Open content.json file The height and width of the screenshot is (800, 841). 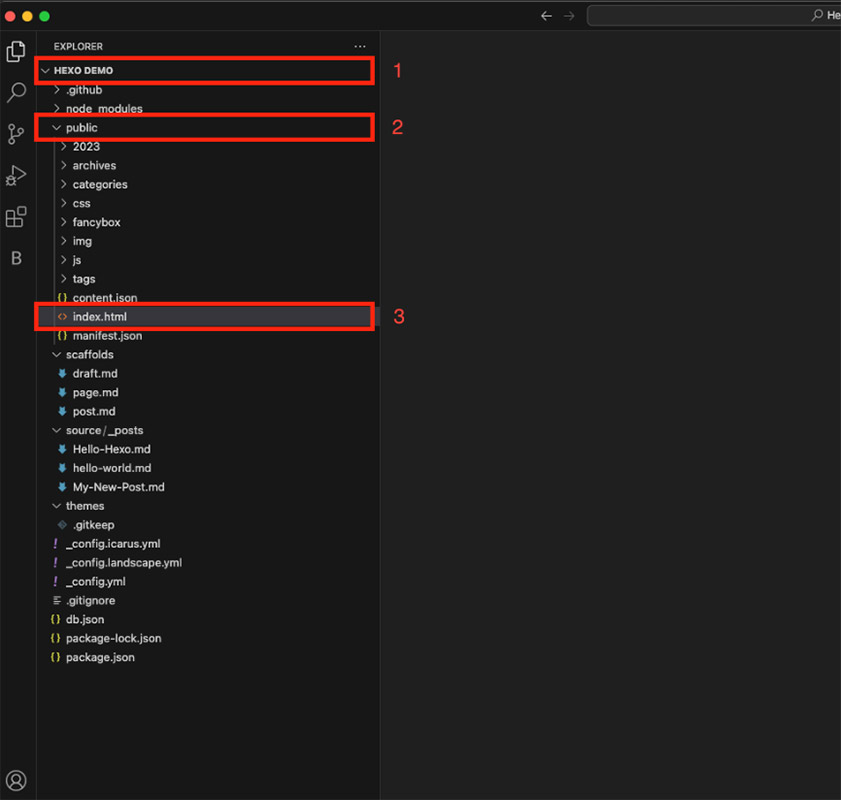point(208,298)
